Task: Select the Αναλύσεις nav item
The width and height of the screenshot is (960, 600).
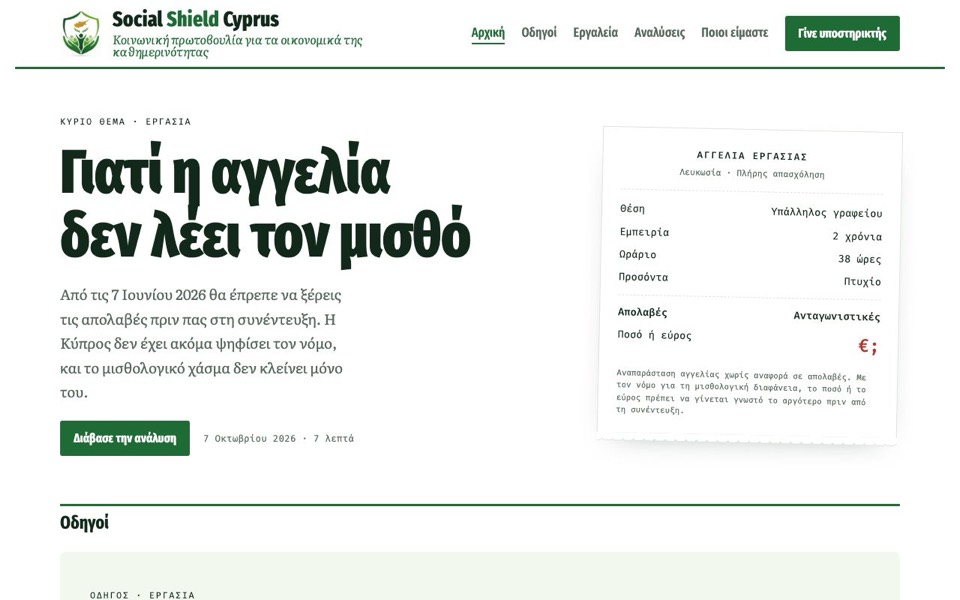Action: point(659,32)
